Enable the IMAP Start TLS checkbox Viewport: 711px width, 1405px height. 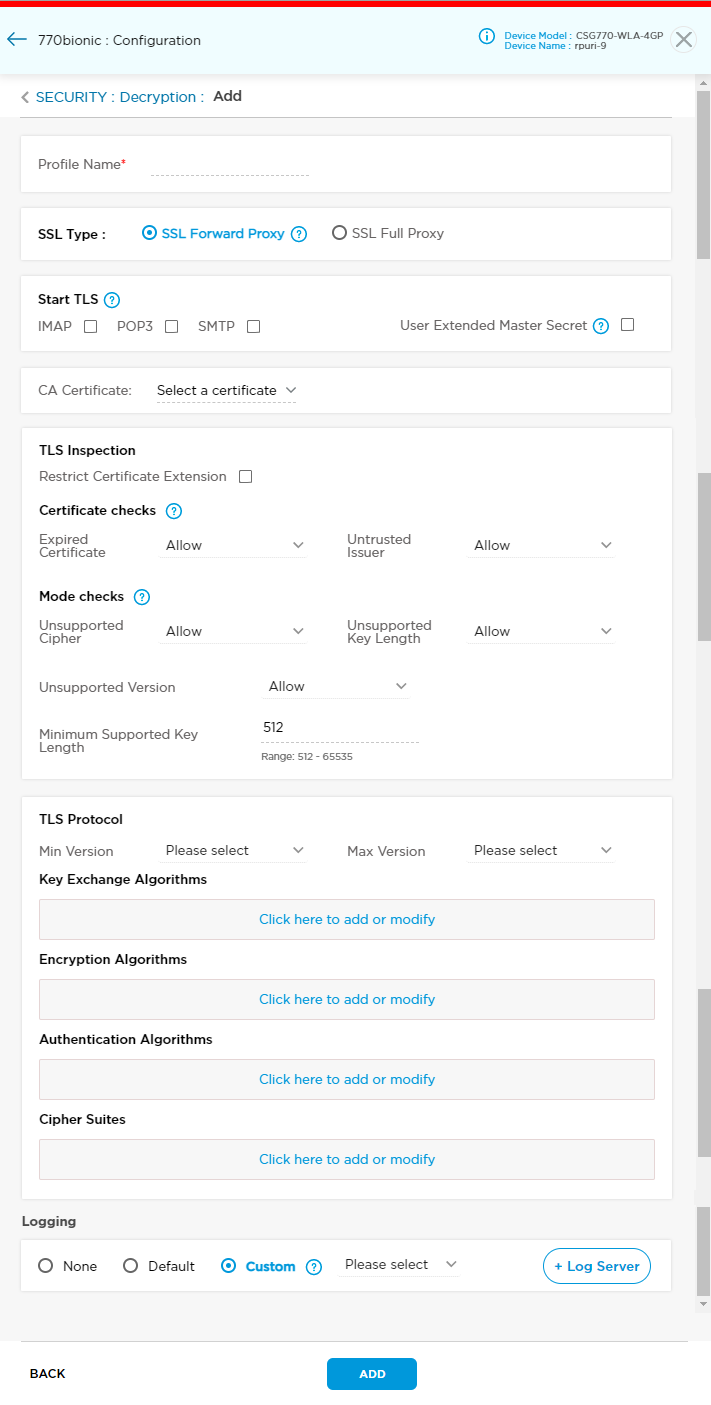click(x=90, y=326)
